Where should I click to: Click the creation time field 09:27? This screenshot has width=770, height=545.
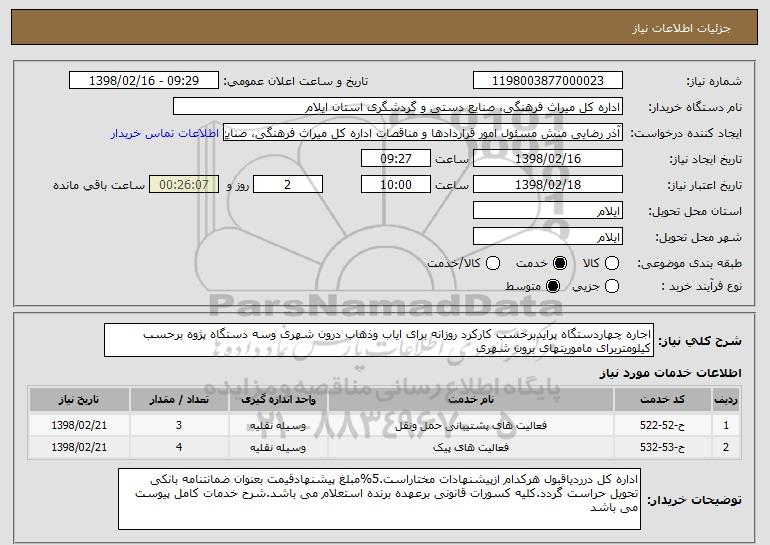point(396,159)
